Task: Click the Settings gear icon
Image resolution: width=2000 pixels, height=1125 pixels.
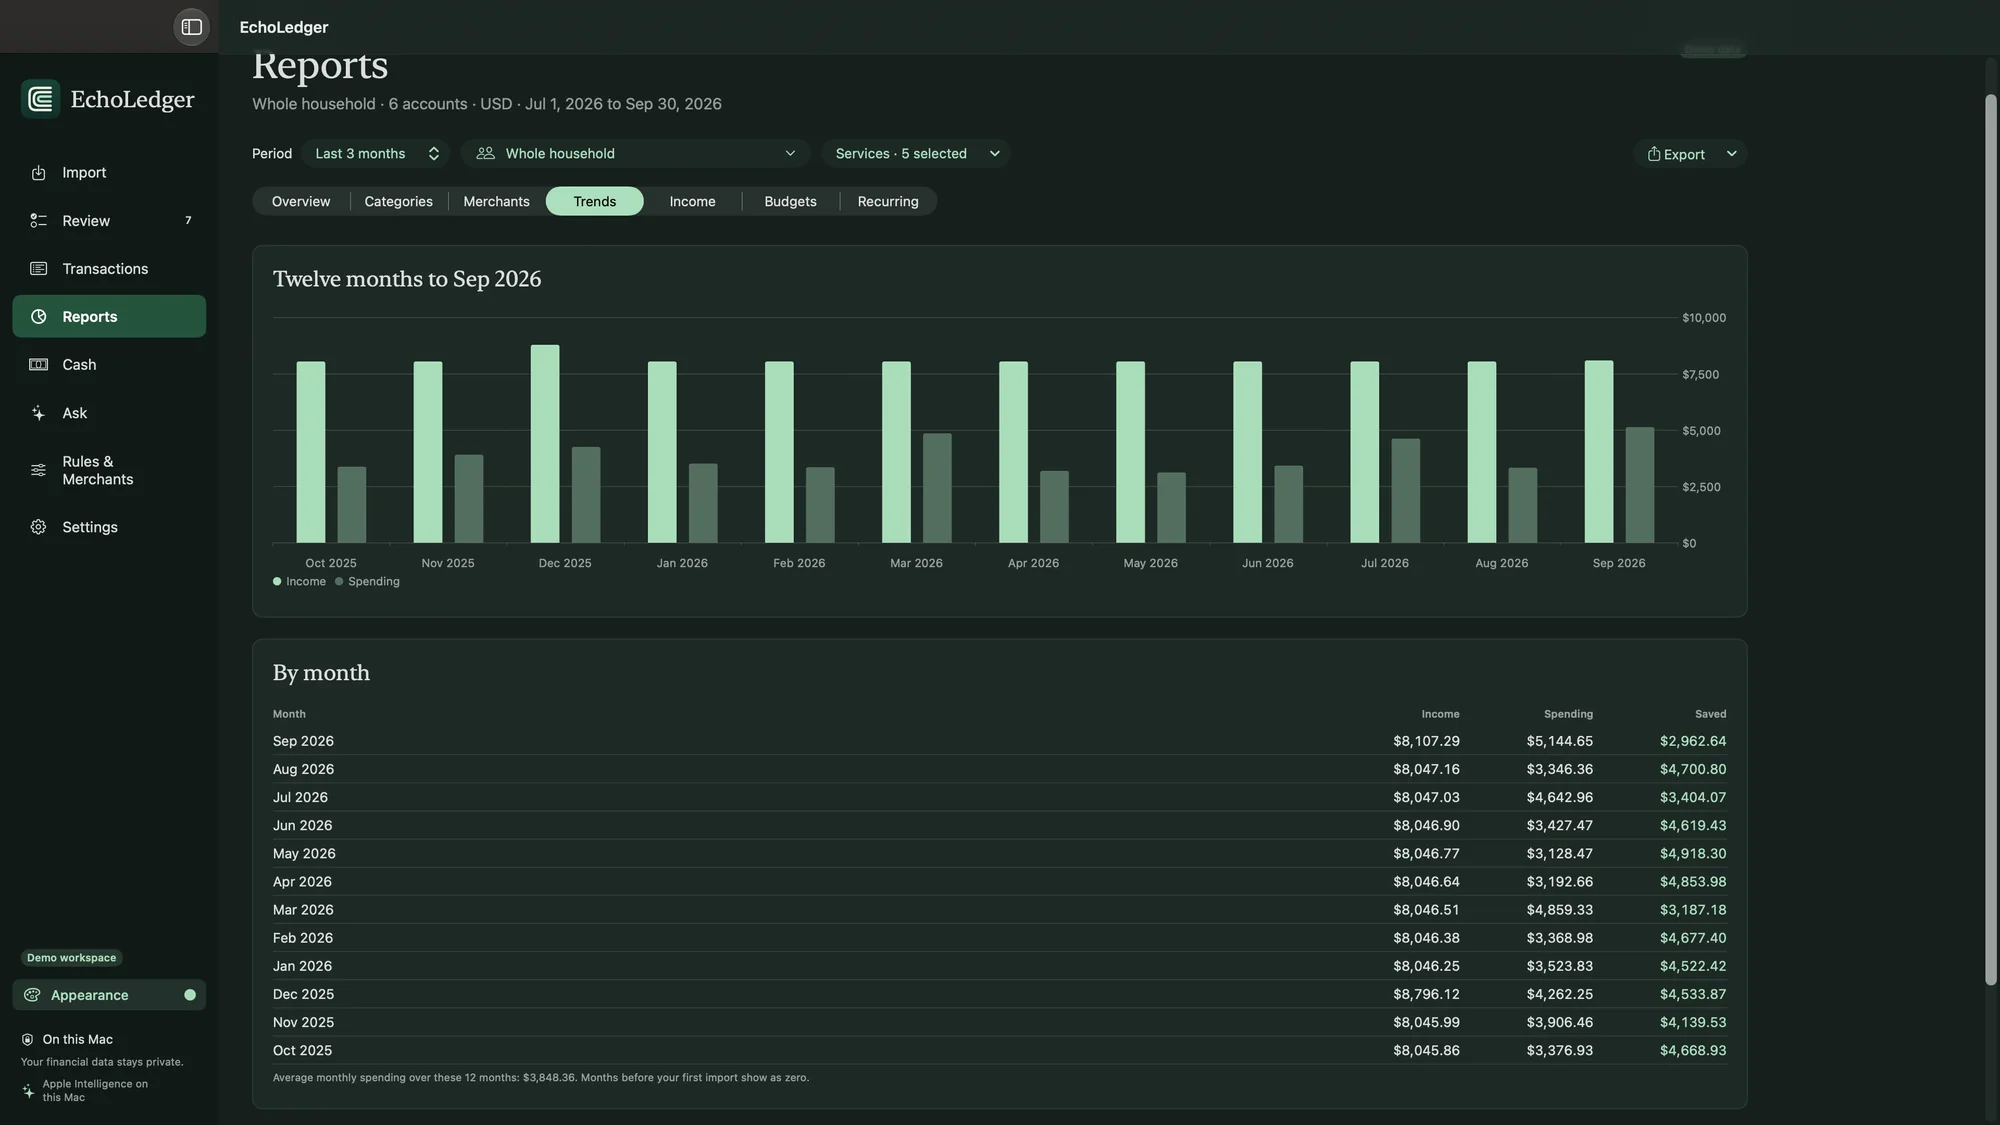Action: click(38, 527)
